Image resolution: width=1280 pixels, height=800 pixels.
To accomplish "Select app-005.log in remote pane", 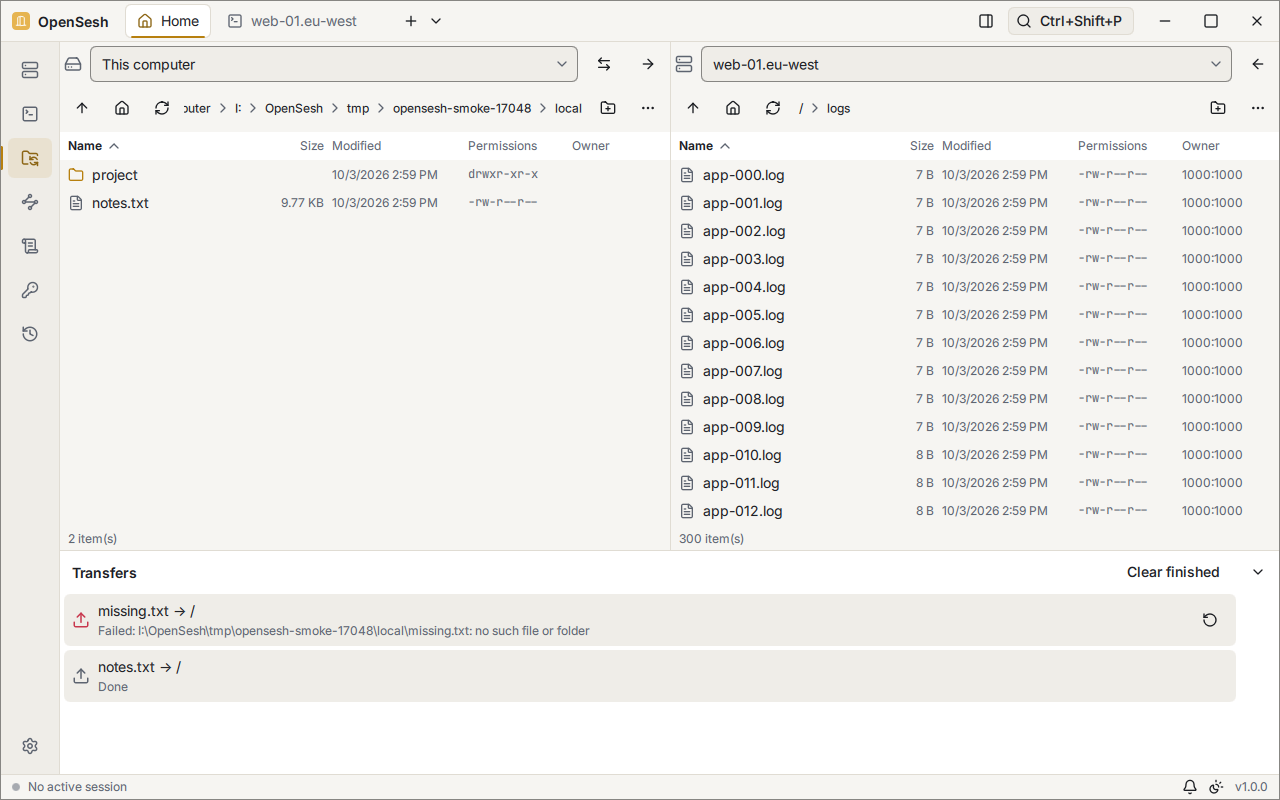I will (x=975, y=315).
